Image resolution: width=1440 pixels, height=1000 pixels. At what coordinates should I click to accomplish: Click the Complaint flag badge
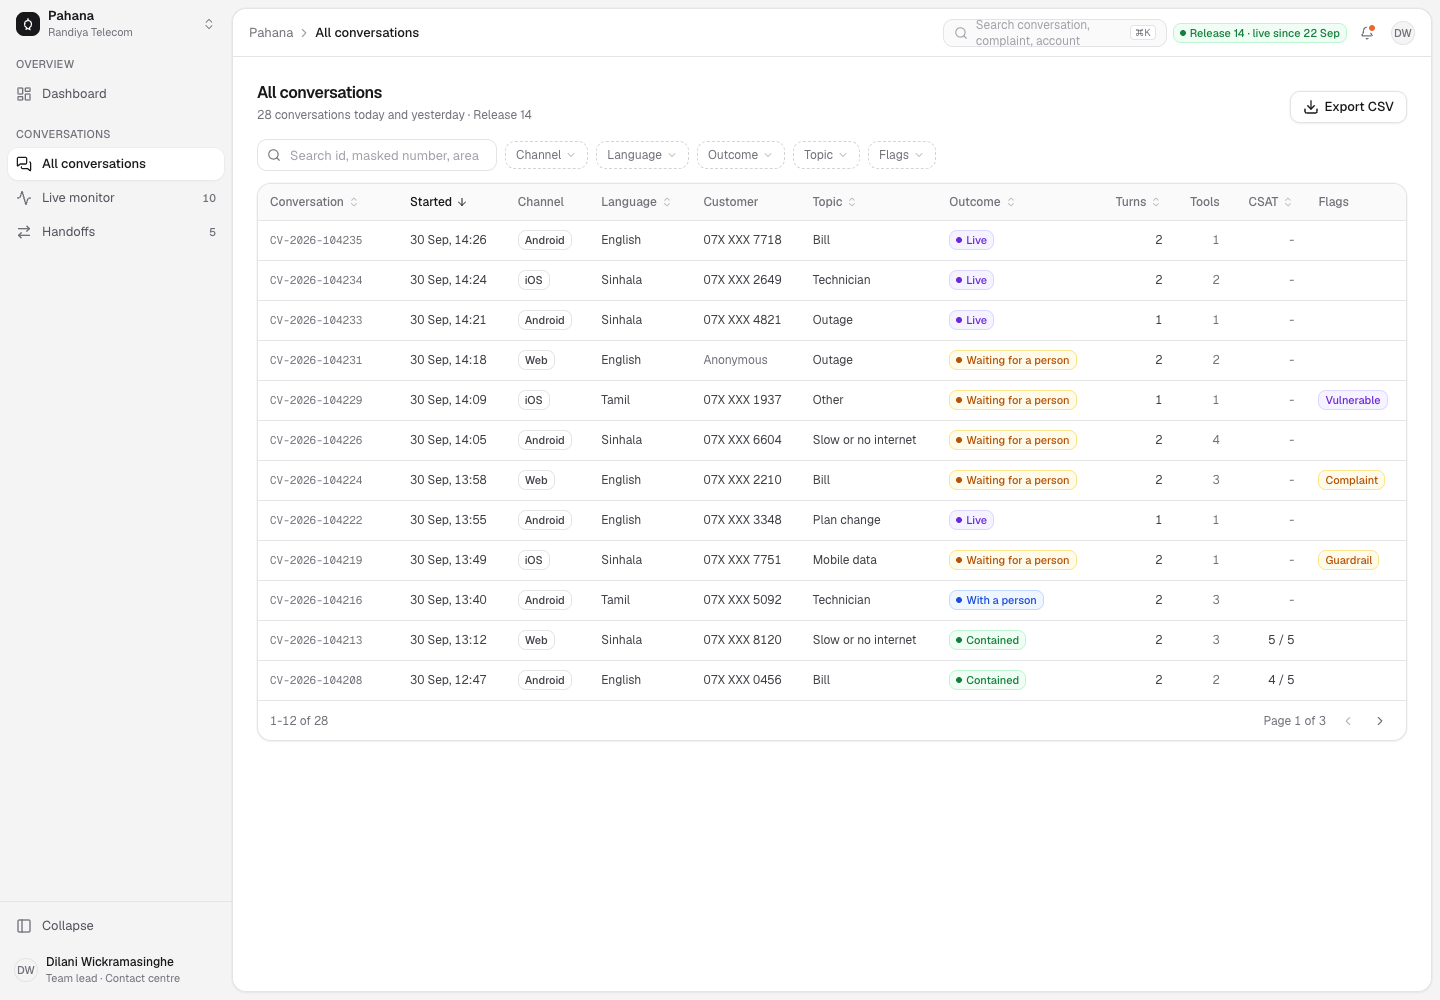(1352, 480)
